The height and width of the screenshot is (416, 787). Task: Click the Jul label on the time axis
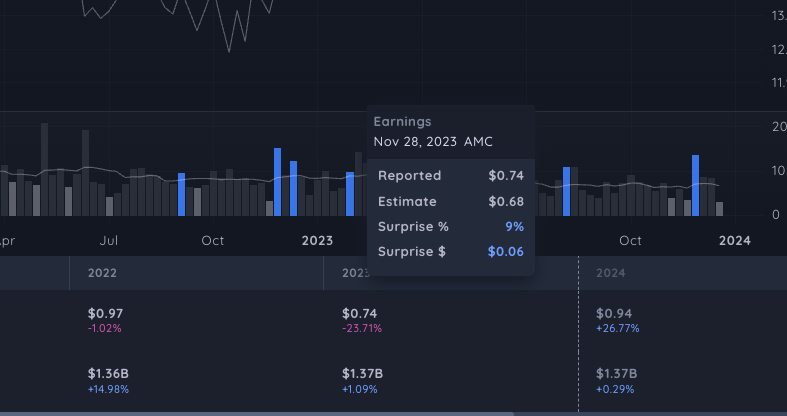pos(110,241)
